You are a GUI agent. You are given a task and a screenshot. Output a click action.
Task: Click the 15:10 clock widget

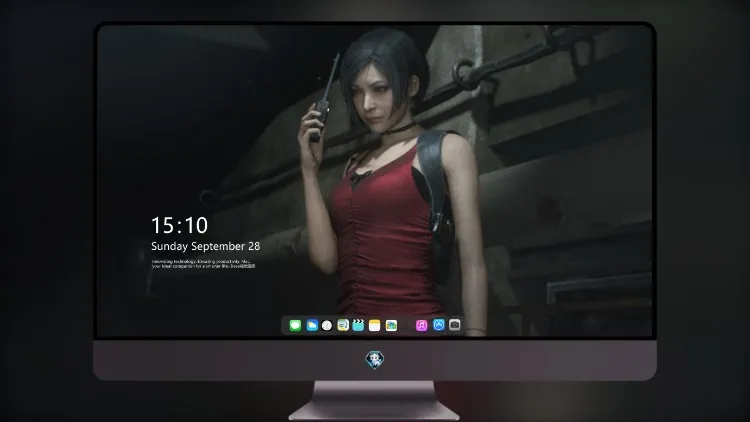coord(179,225)
